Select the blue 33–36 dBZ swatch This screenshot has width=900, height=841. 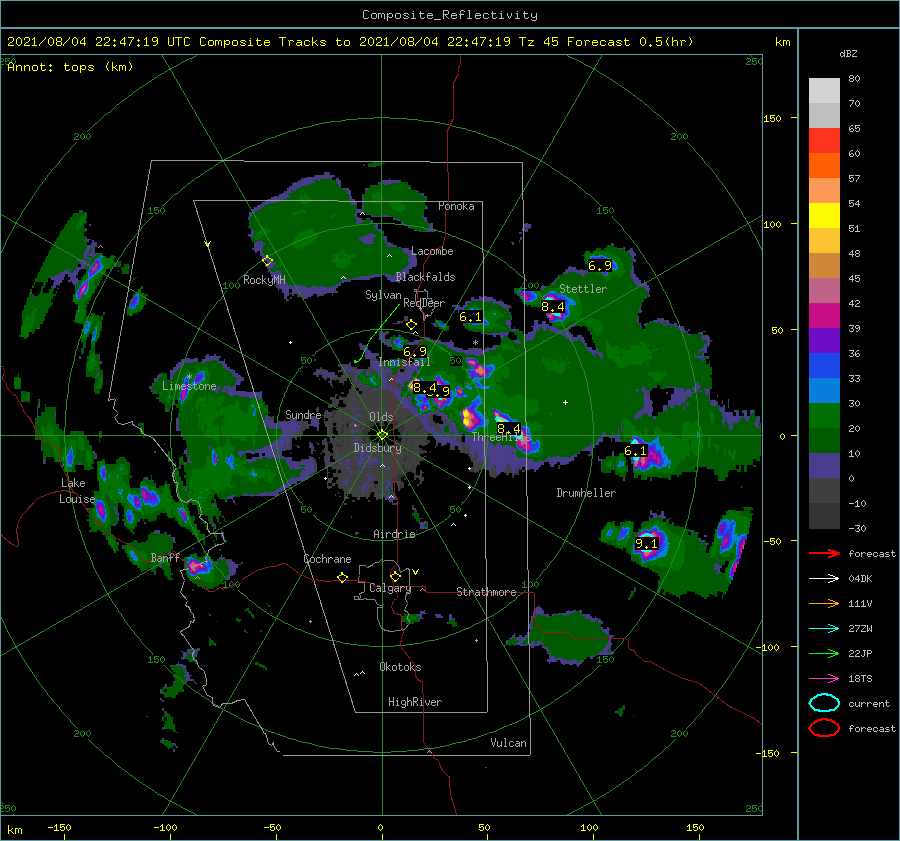point(824,366)
